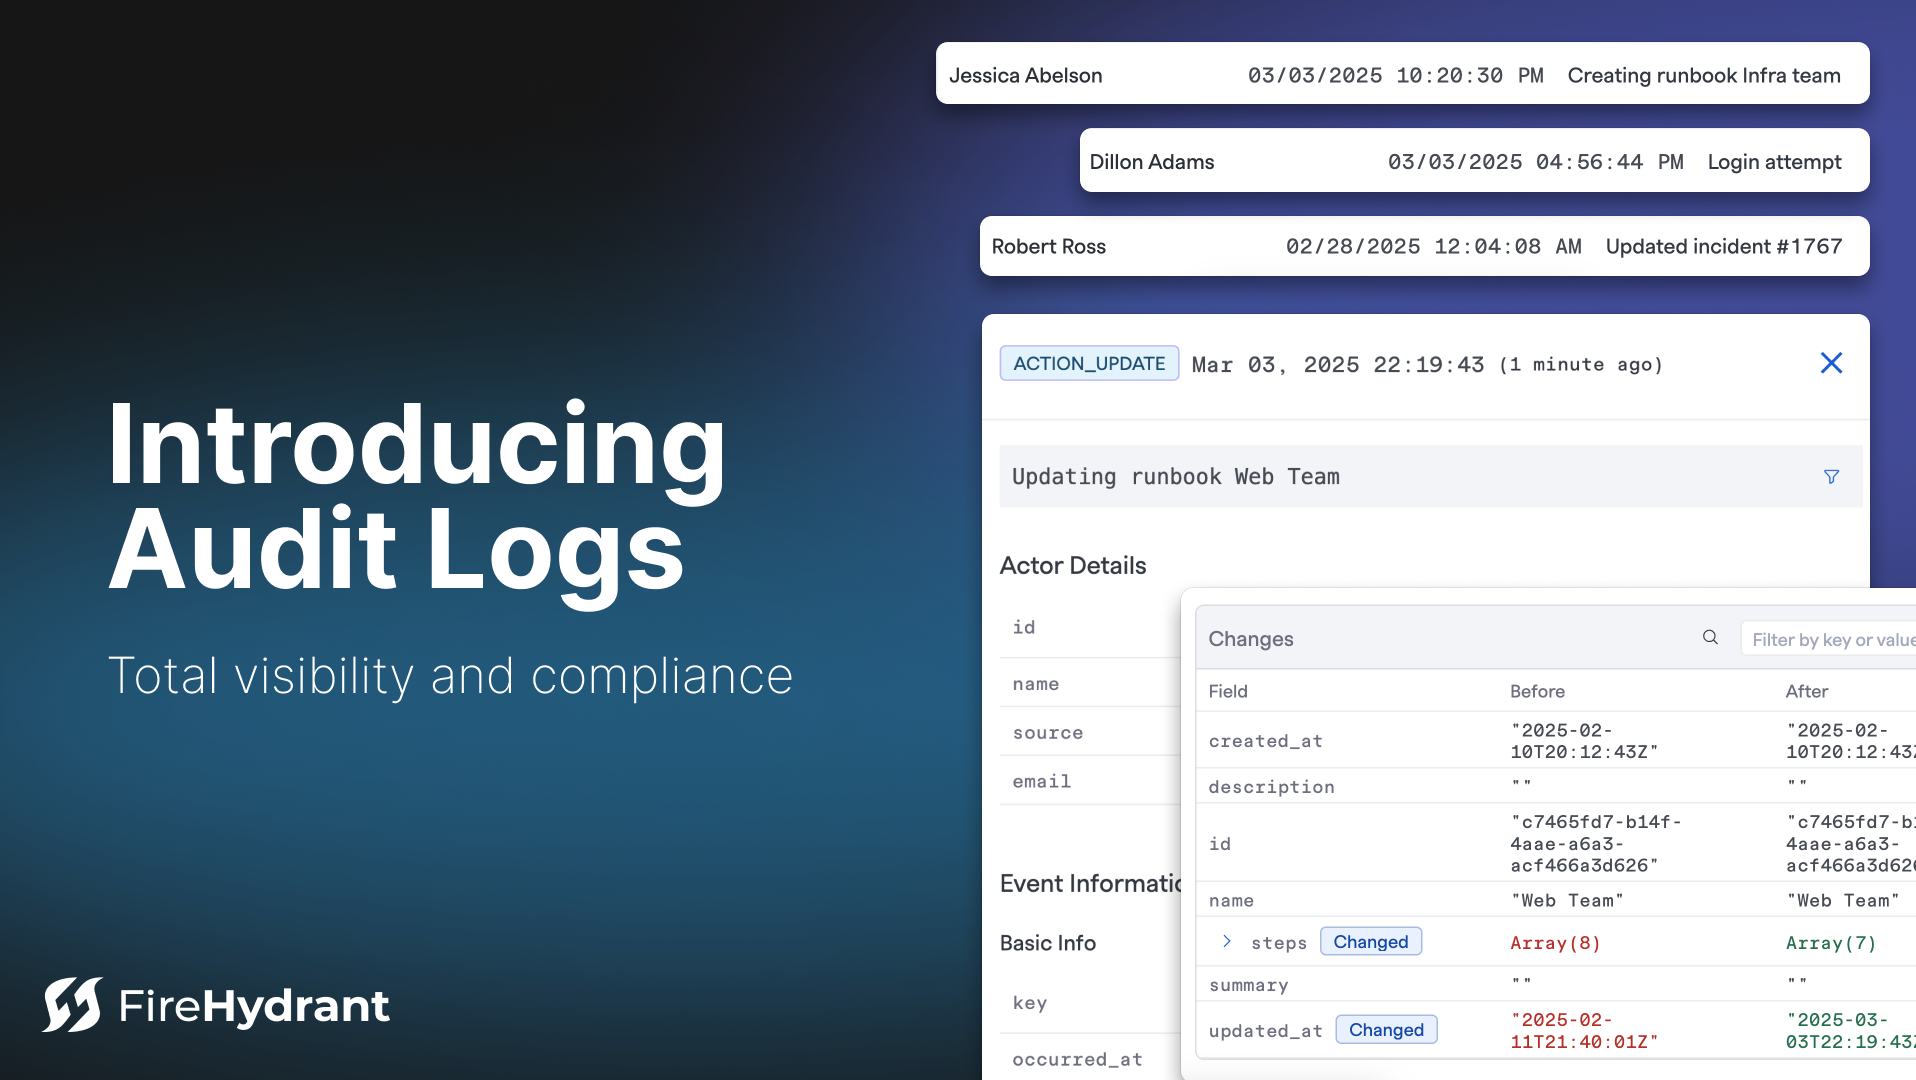Click Before value 2025-02-11T21:40:01Z
This screenshot has width=1916, height=1080.
(1584, 1031)
